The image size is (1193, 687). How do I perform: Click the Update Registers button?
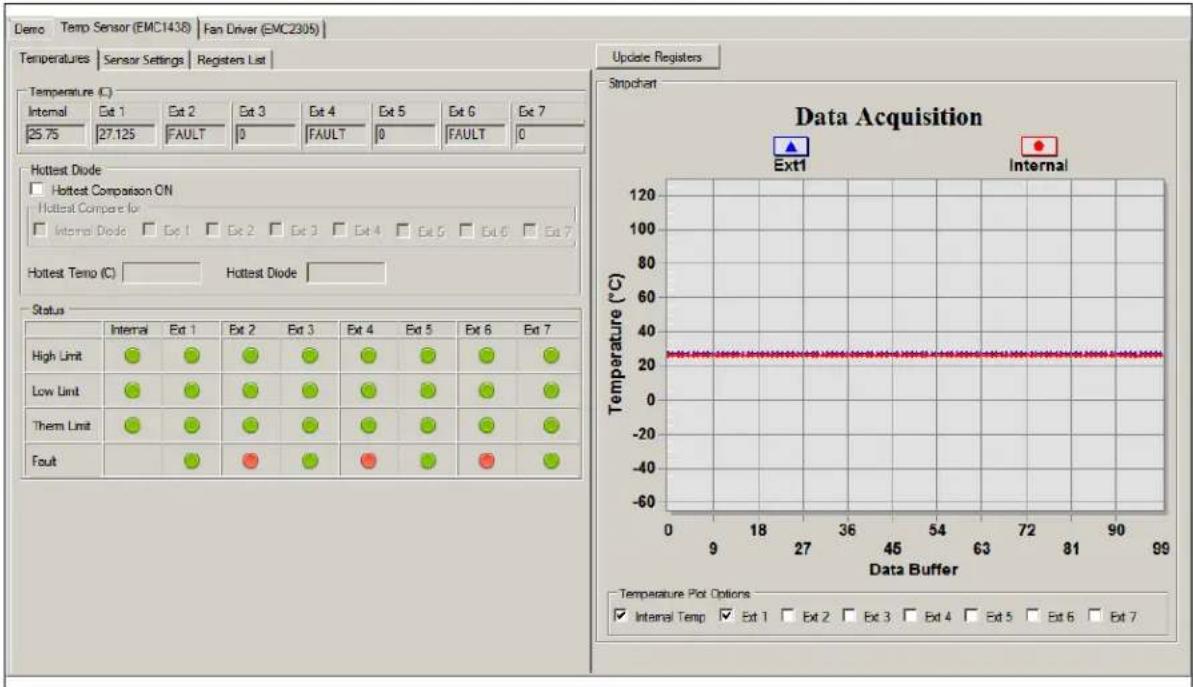657,57
